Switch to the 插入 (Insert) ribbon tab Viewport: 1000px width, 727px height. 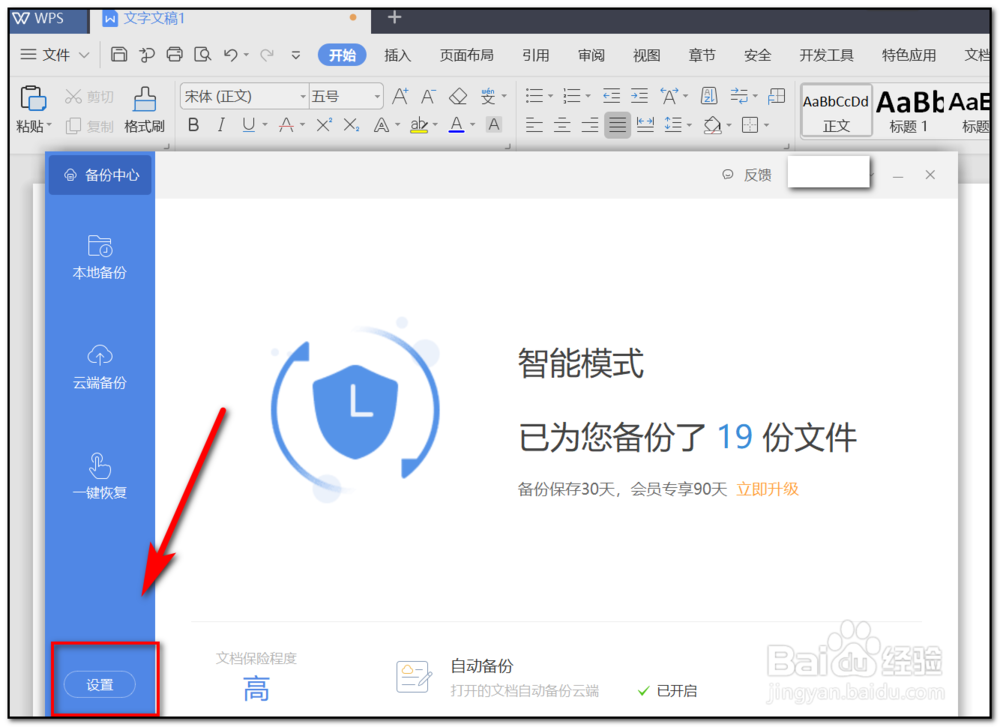click(x=397, y=55)
